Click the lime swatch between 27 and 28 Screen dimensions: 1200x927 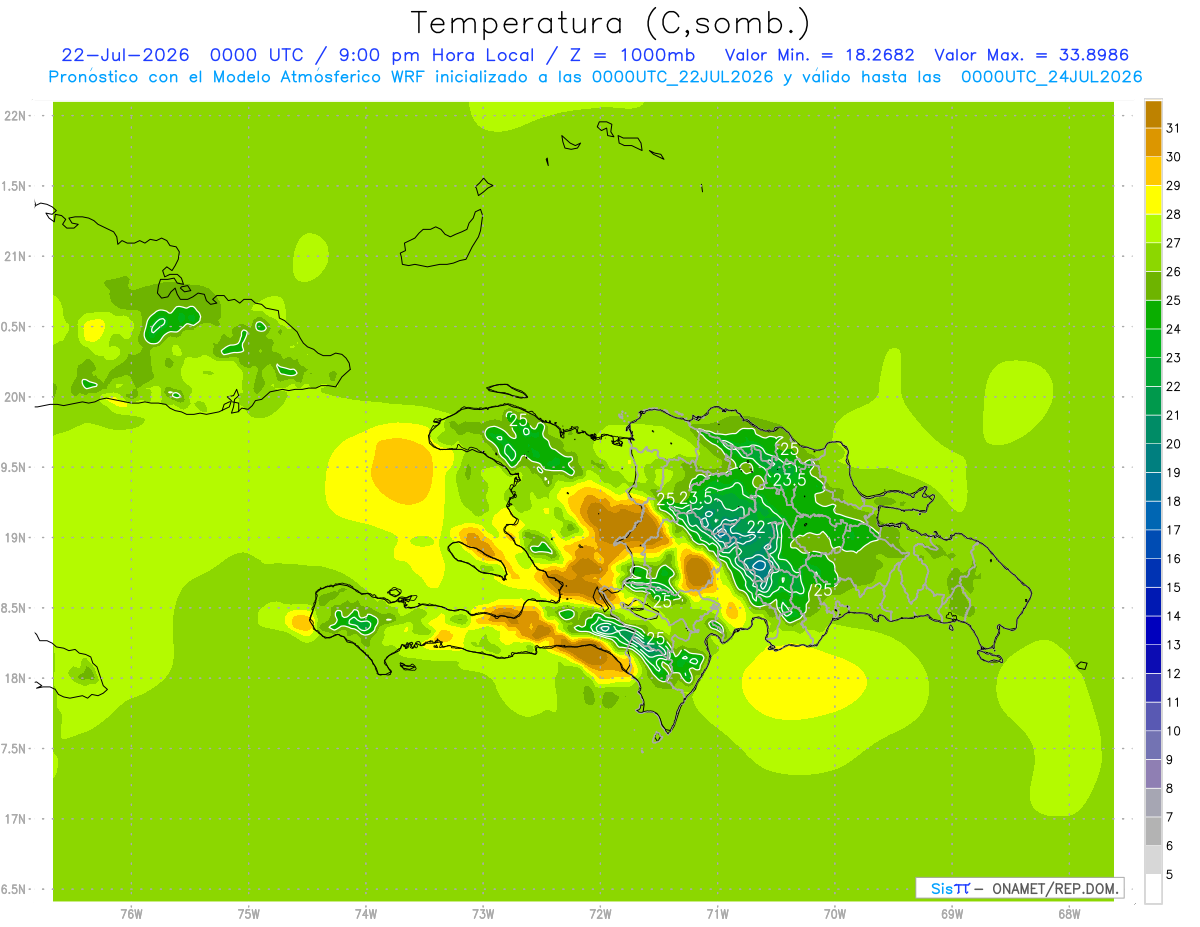(x=1153, y=229)
